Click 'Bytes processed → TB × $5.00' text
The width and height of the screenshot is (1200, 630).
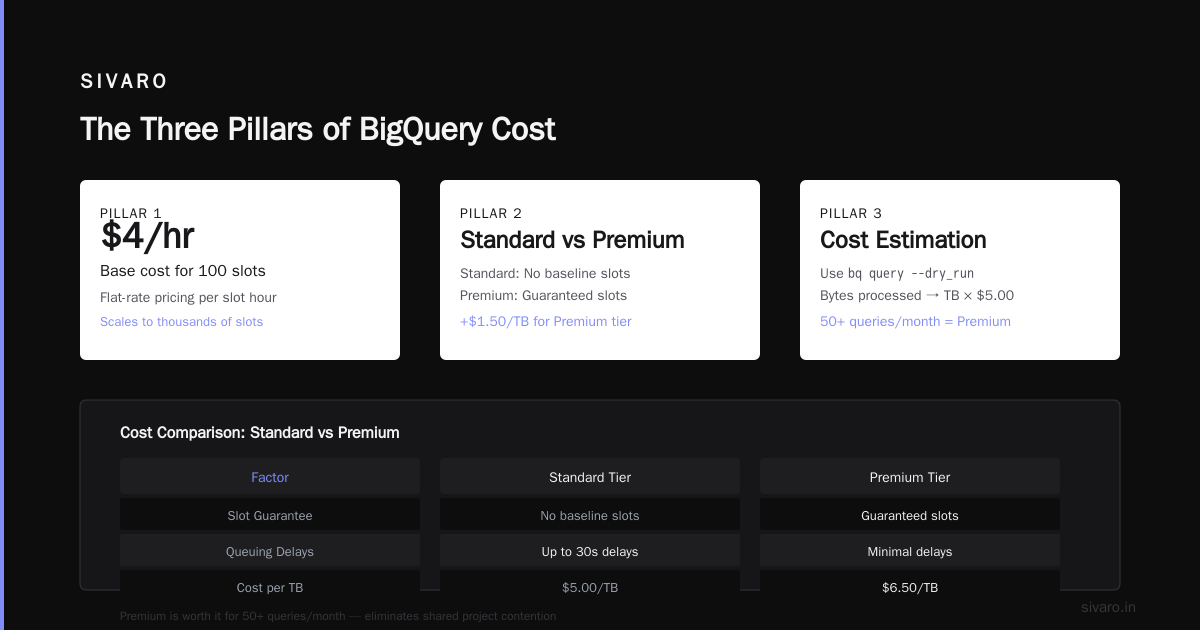pyautogui.click(x=917, y=295)
